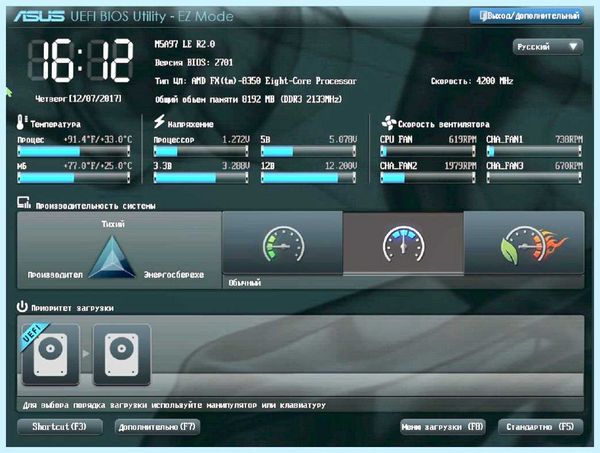Click the 5В voltage bar
600x453 pixels.
[x=308, y=152]
